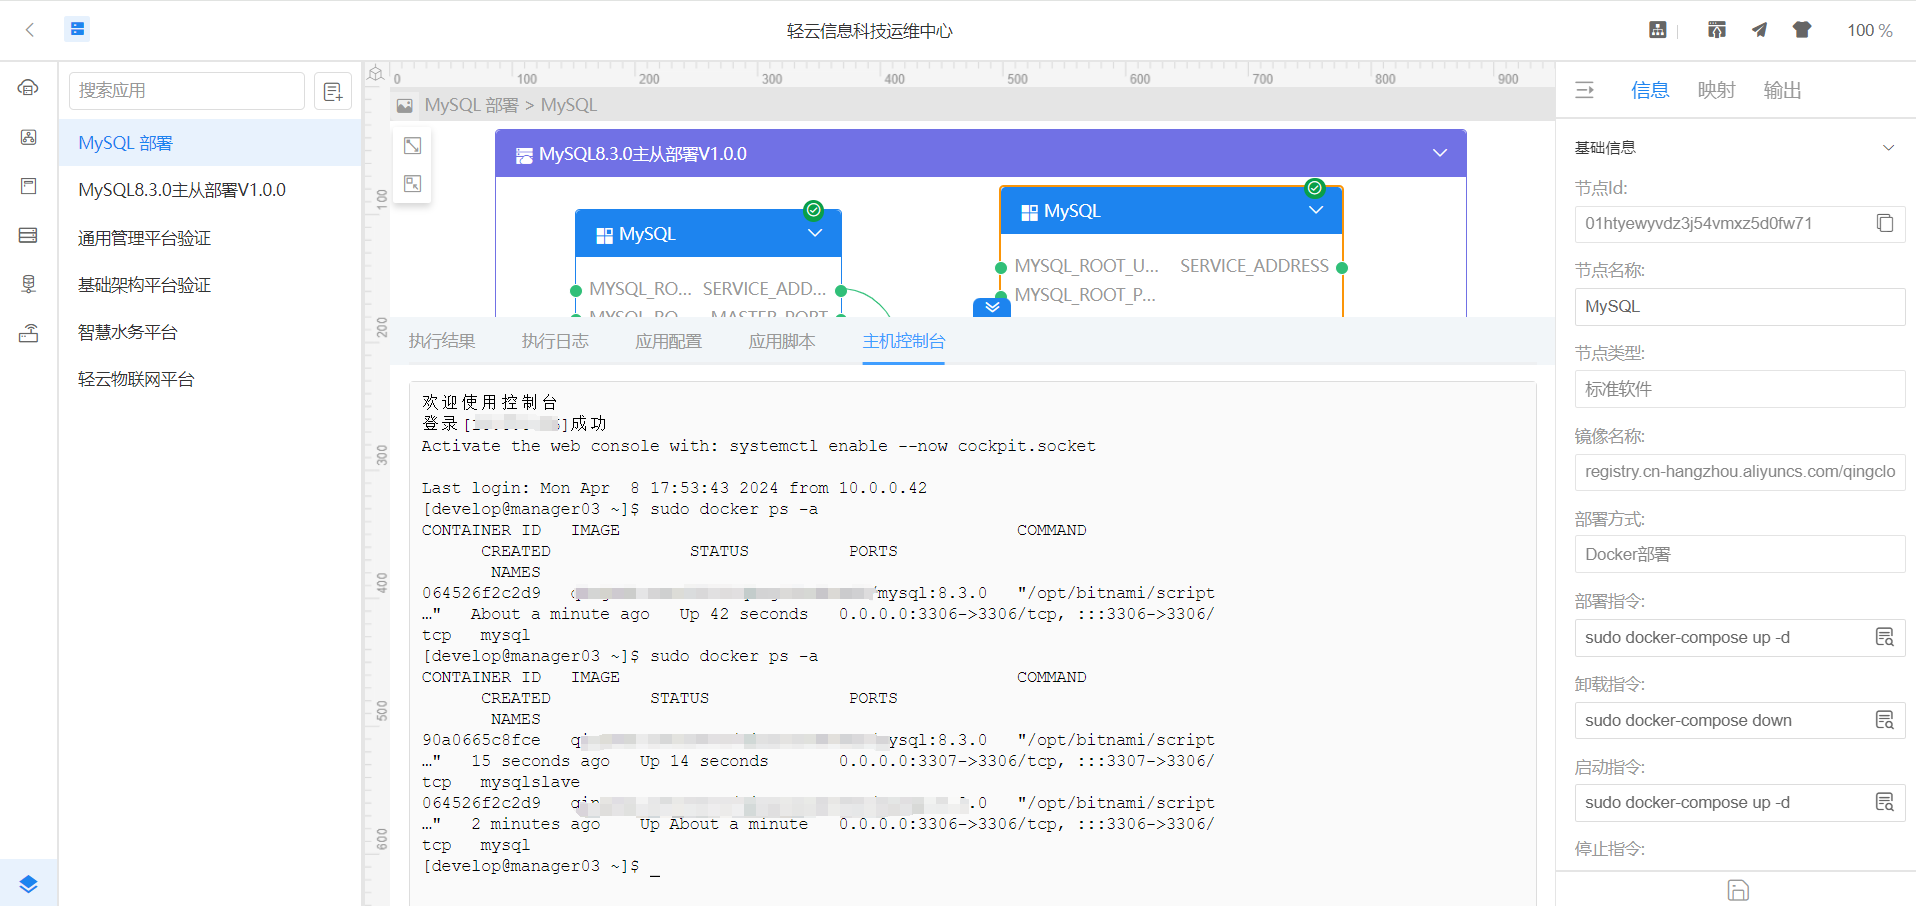Click the 节点类型 field 标准软件
The width and height of the screenshot is (1916, 906).
(x=1740, y=389)
